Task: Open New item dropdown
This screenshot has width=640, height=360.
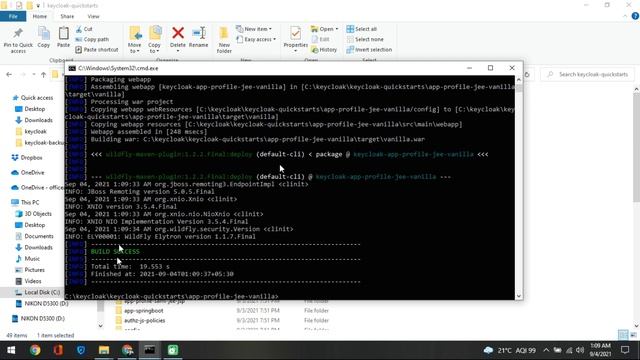Action: pos(254,29)
